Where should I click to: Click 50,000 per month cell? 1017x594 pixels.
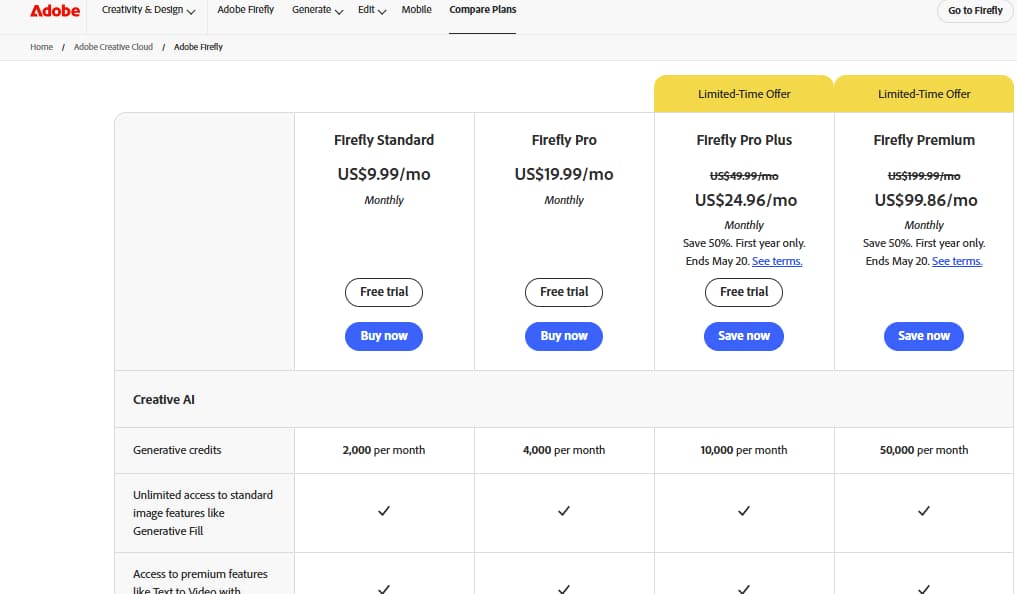click(x=924, y=450)
